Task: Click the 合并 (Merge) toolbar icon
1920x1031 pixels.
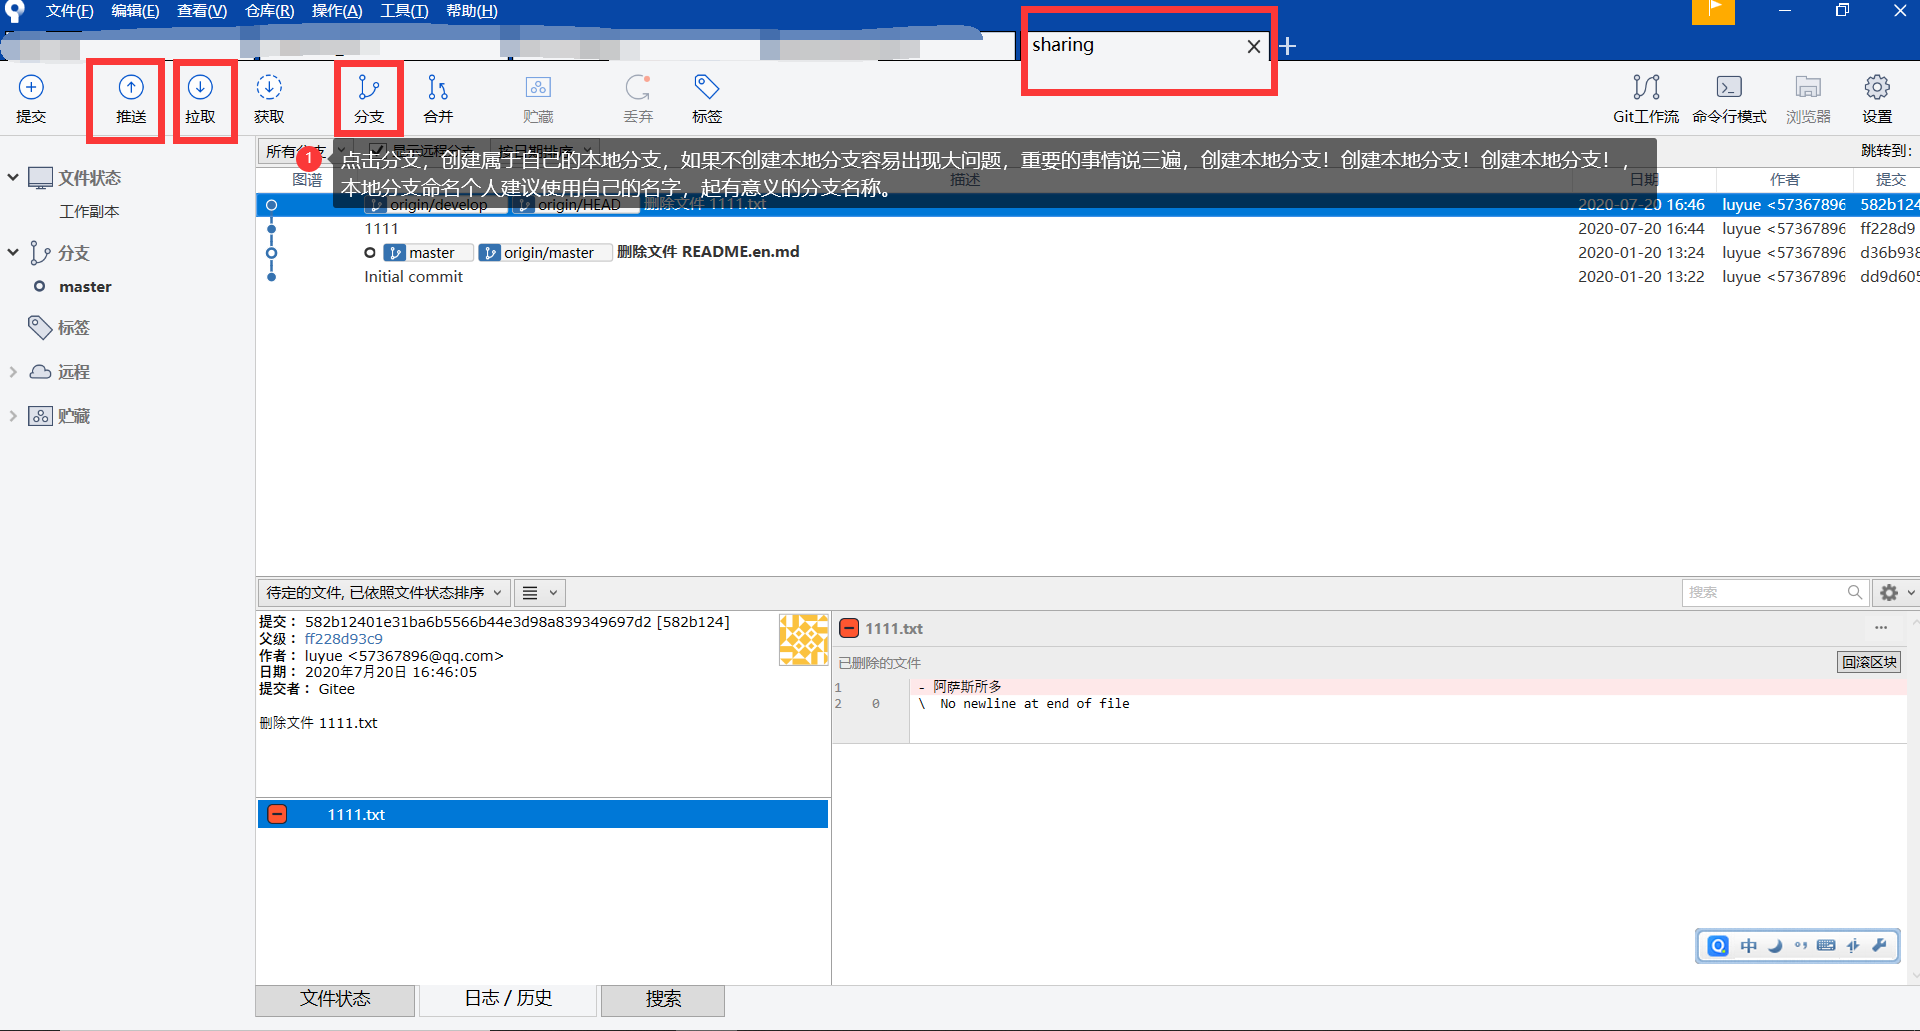Action: (438, 99)
